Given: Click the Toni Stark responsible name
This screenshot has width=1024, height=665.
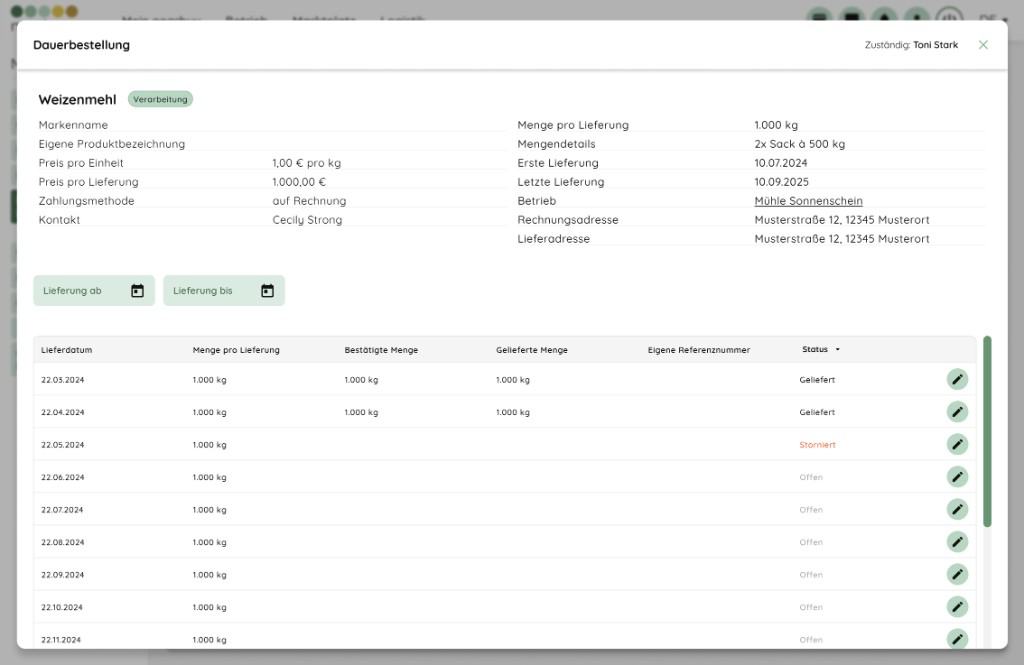Looking at the screenshot, I should tap(935, 45).
